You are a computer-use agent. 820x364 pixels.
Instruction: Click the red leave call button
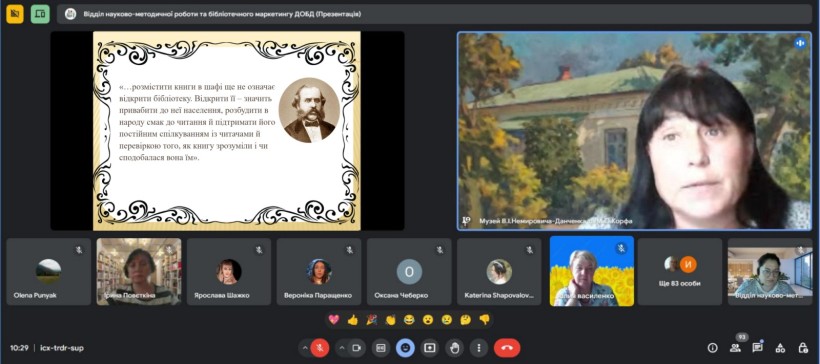pos(507,348)
